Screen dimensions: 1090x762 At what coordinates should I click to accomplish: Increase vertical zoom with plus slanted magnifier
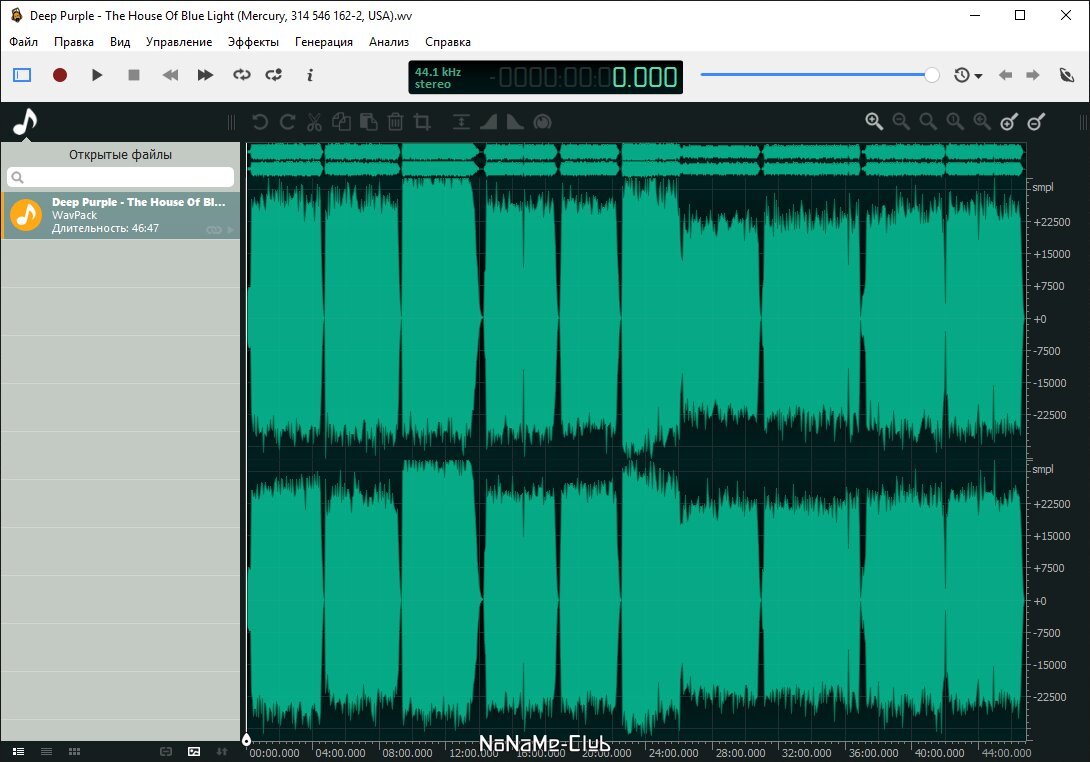pyautogui.click(x=1009, y=122)
